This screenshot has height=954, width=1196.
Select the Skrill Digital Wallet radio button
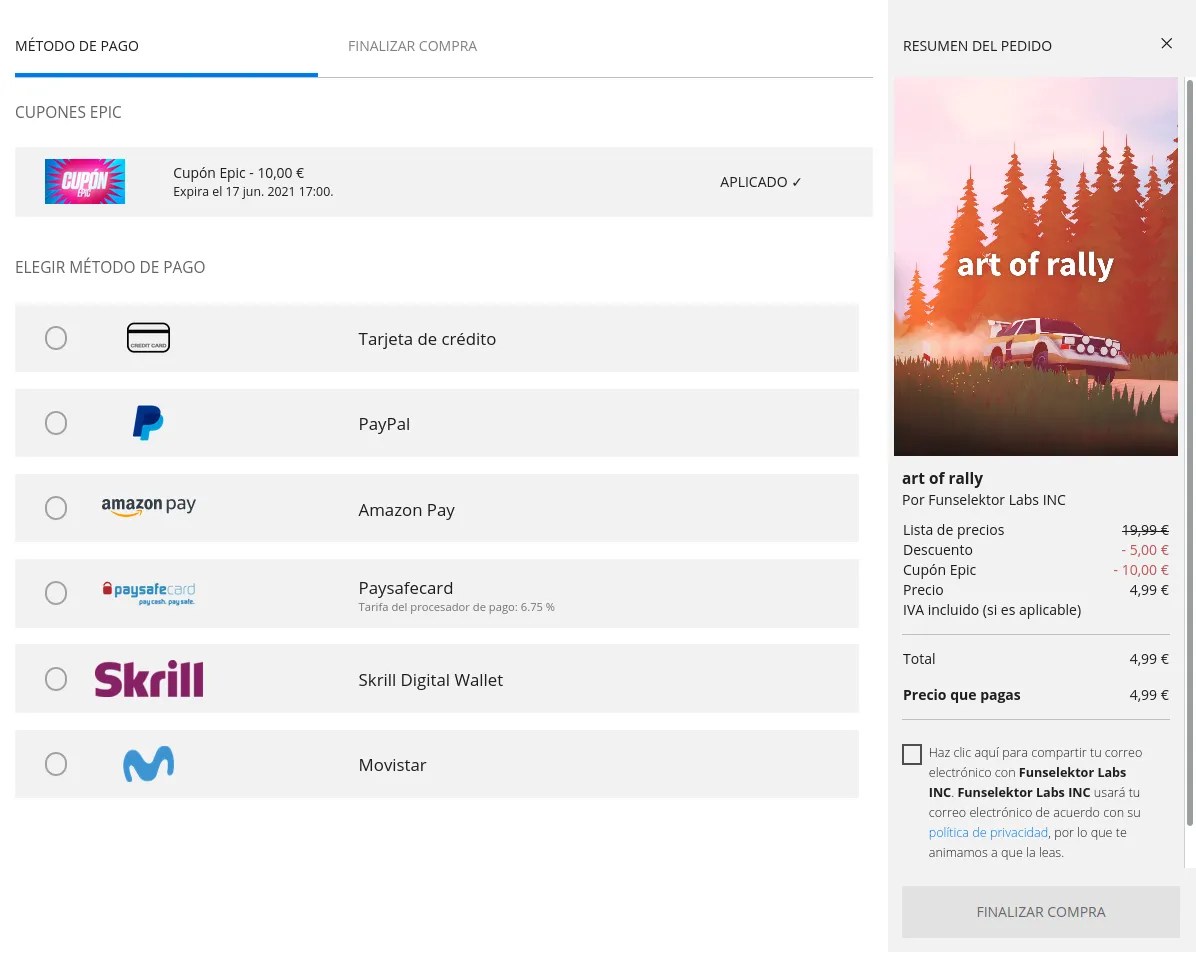(x=56, y=679)
